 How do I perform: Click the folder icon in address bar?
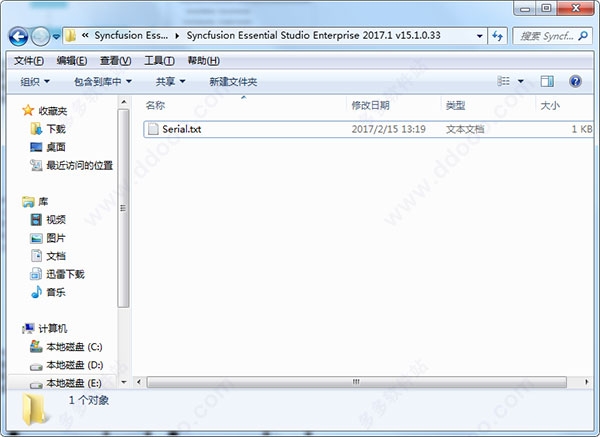pos(70,36)
